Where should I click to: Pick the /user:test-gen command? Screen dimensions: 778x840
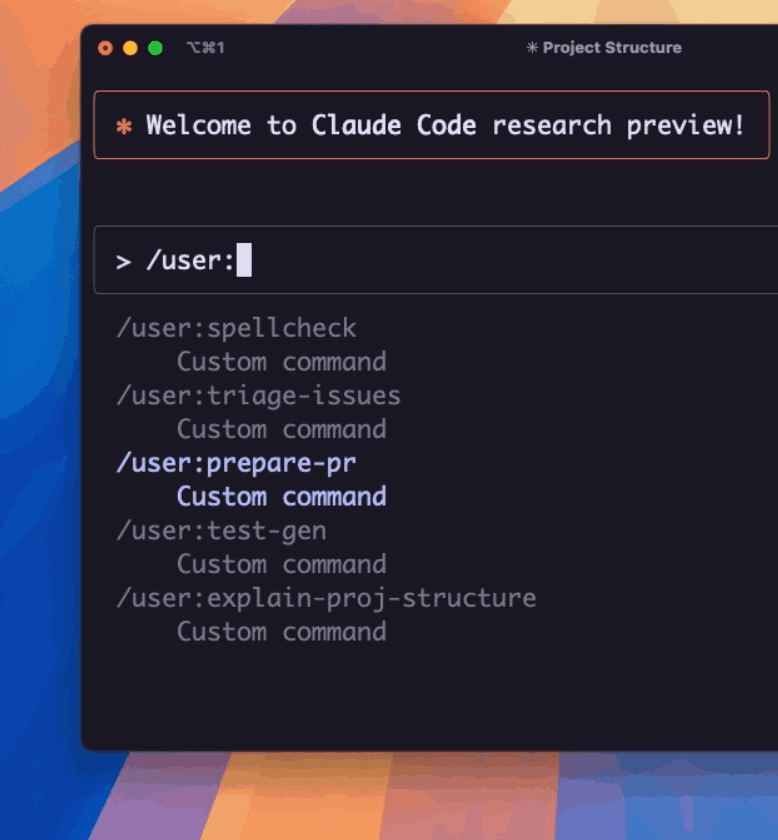[x=221, y=531]
